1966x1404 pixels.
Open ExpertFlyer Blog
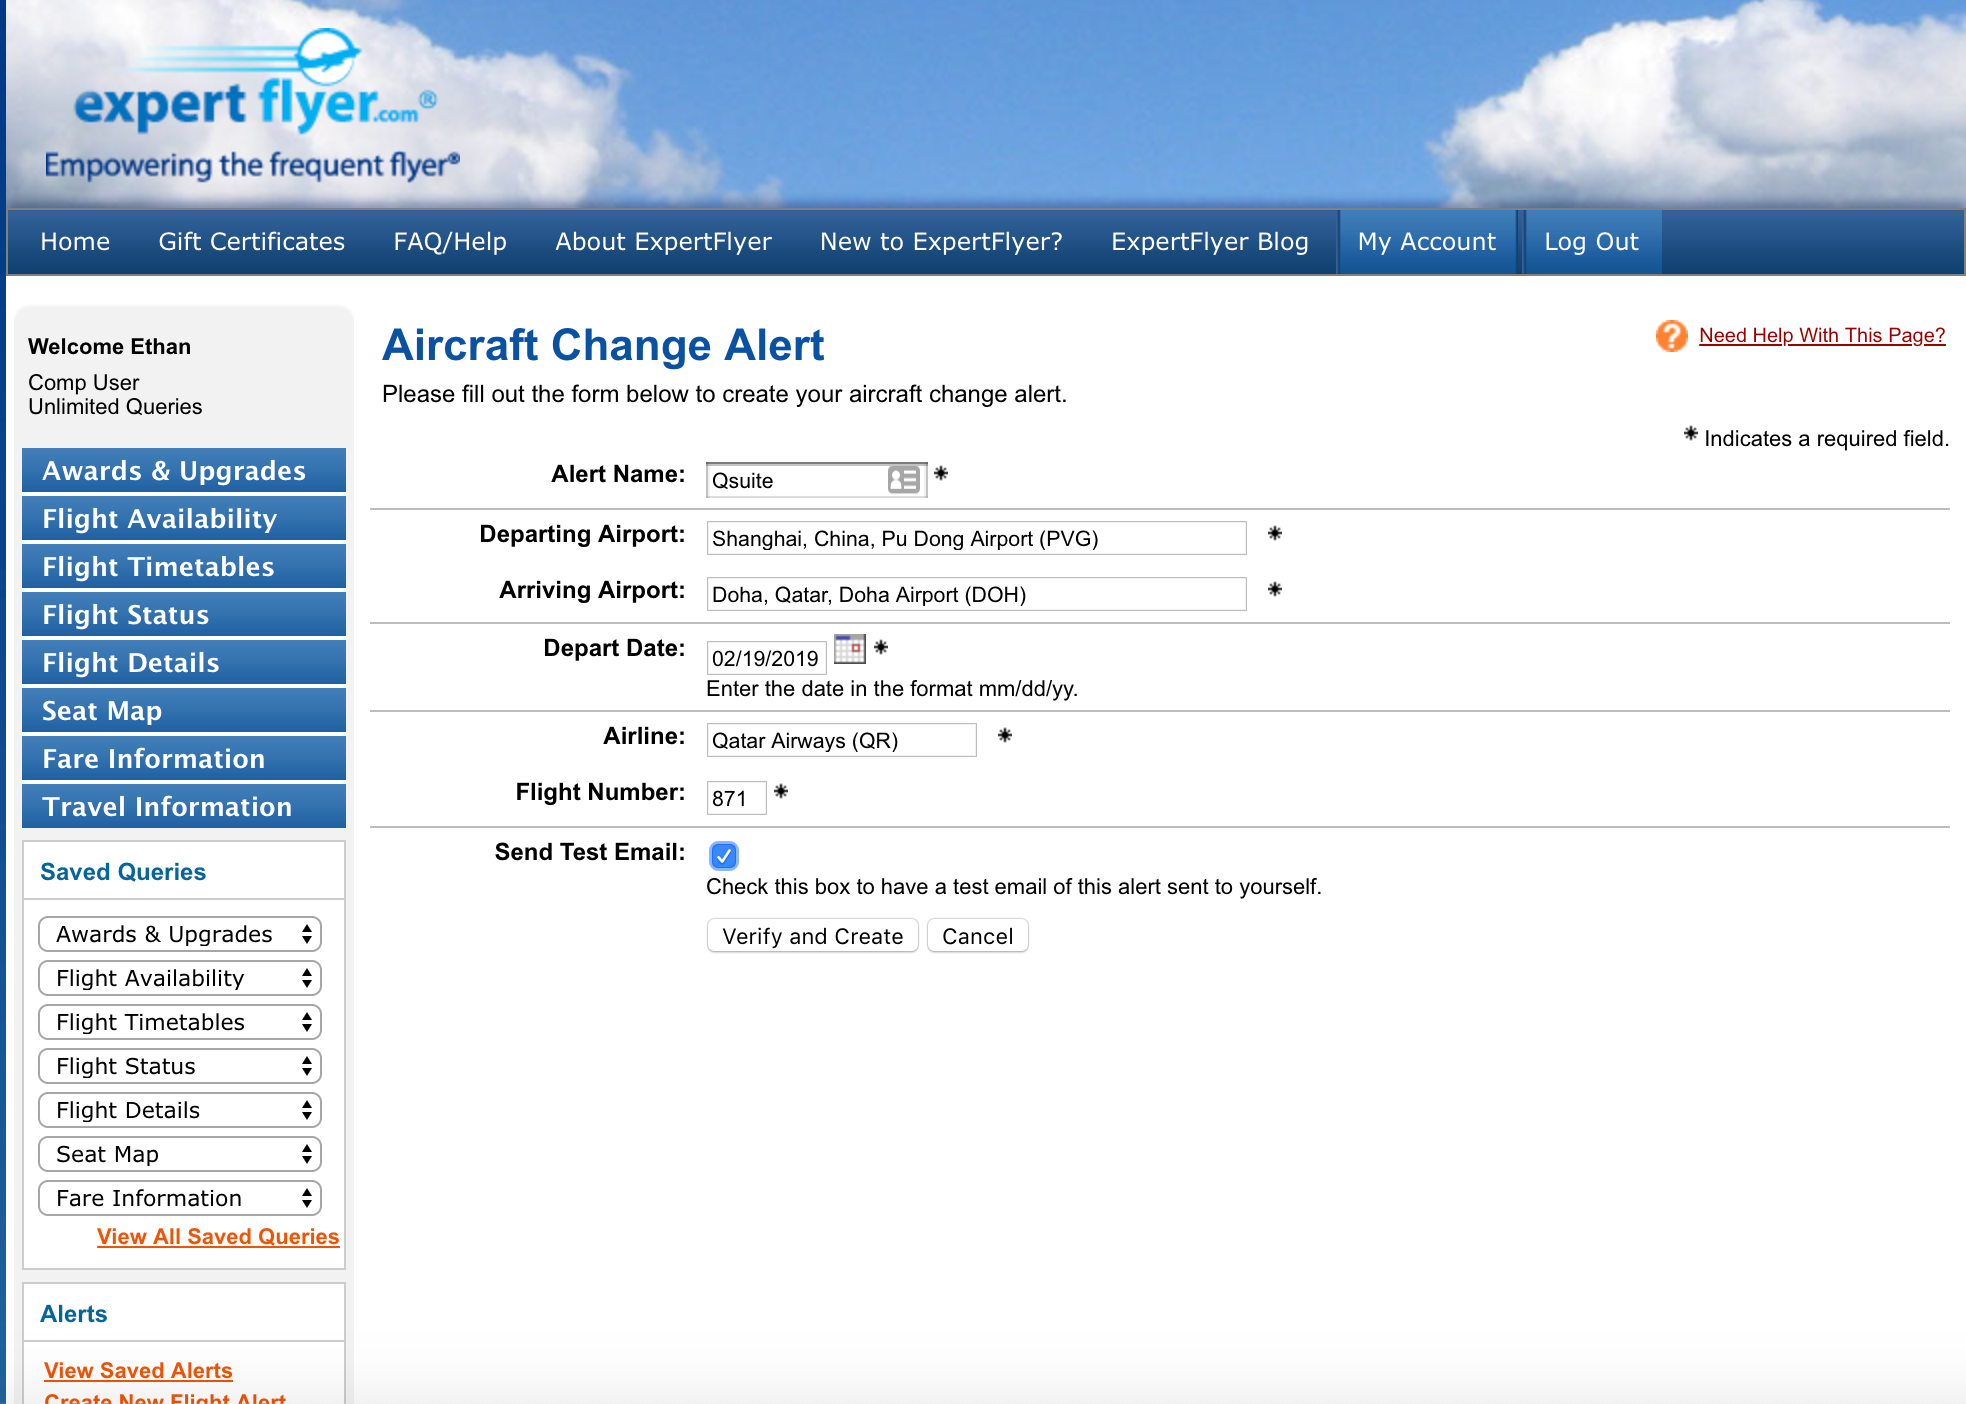coord(1210,242)
